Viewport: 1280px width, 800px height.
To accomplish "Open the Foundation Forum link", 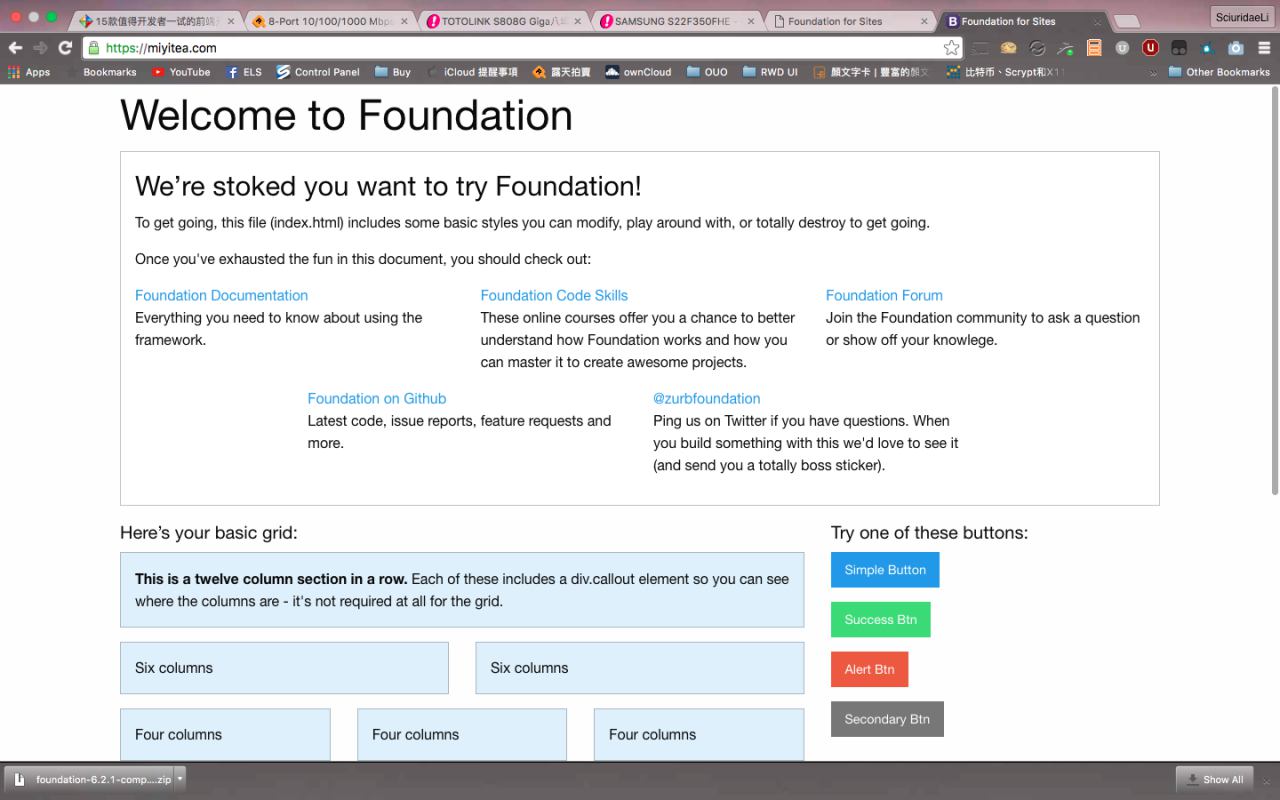I will coord(884,295).
